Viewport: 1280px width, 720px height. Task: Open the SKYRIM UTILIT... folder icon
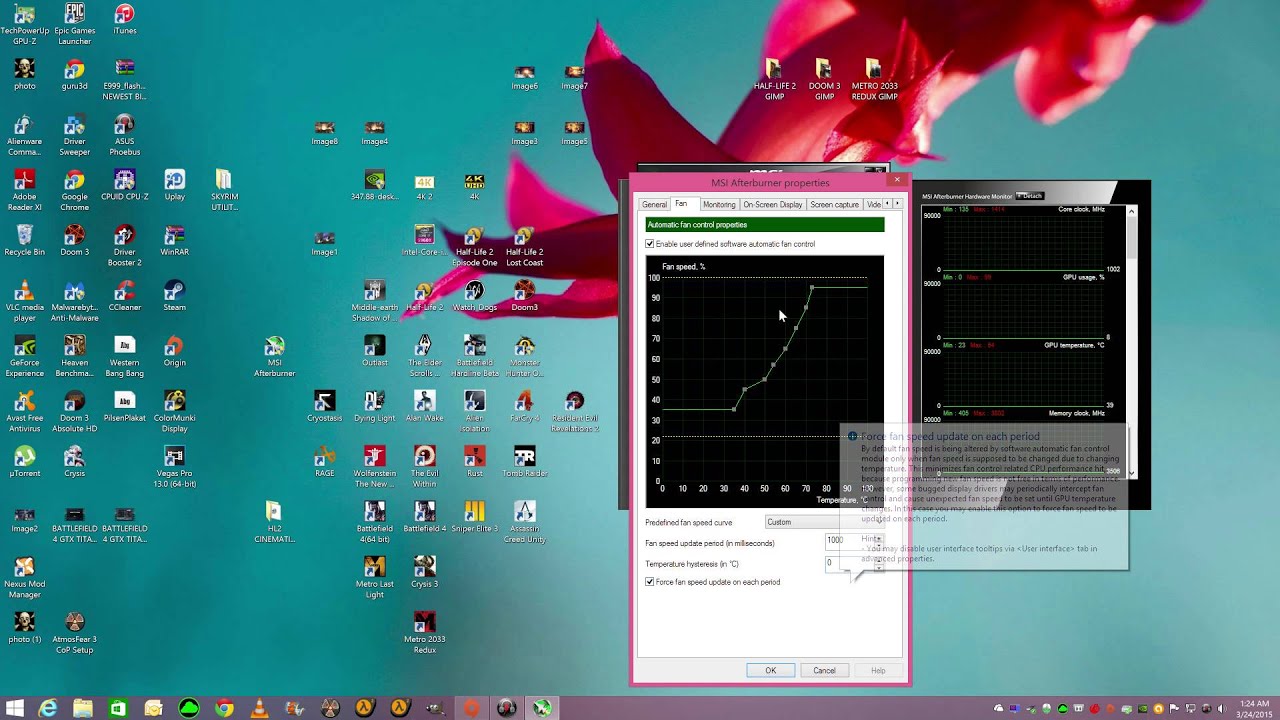tap(224, 190)
